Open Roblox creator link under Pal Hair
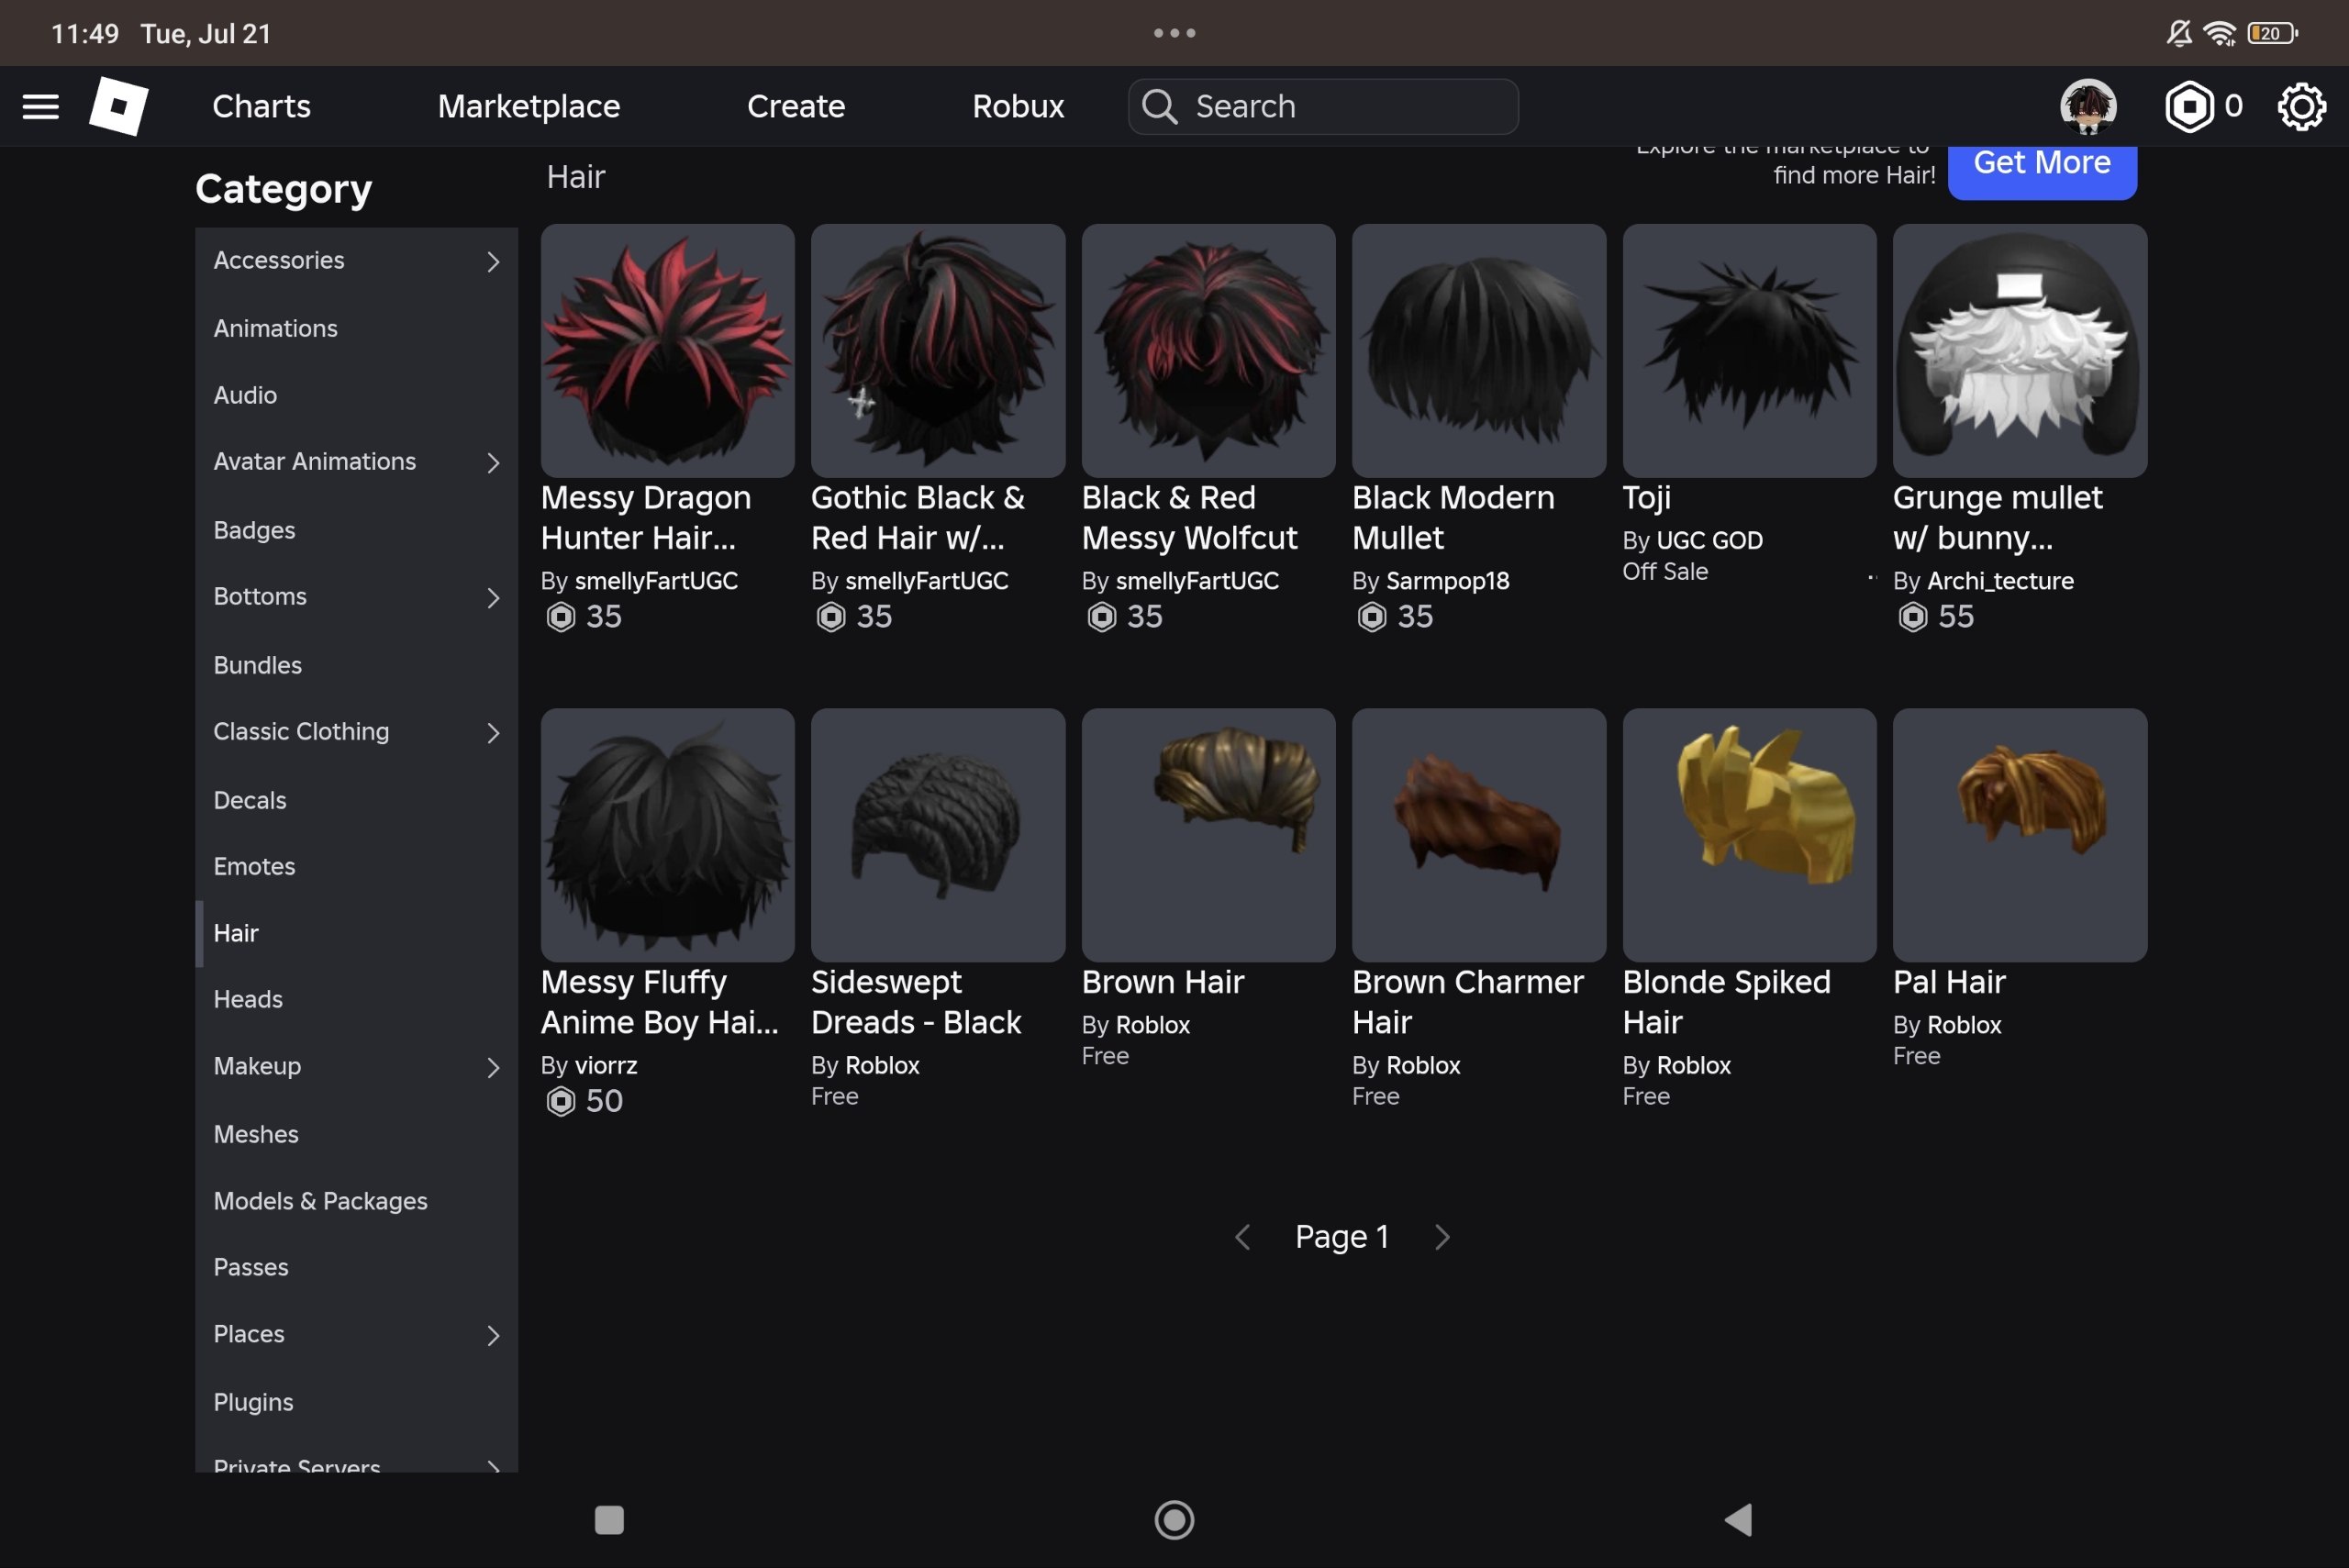The height and width of the screenshot is (1568, 2349). coord(1964,1025)
